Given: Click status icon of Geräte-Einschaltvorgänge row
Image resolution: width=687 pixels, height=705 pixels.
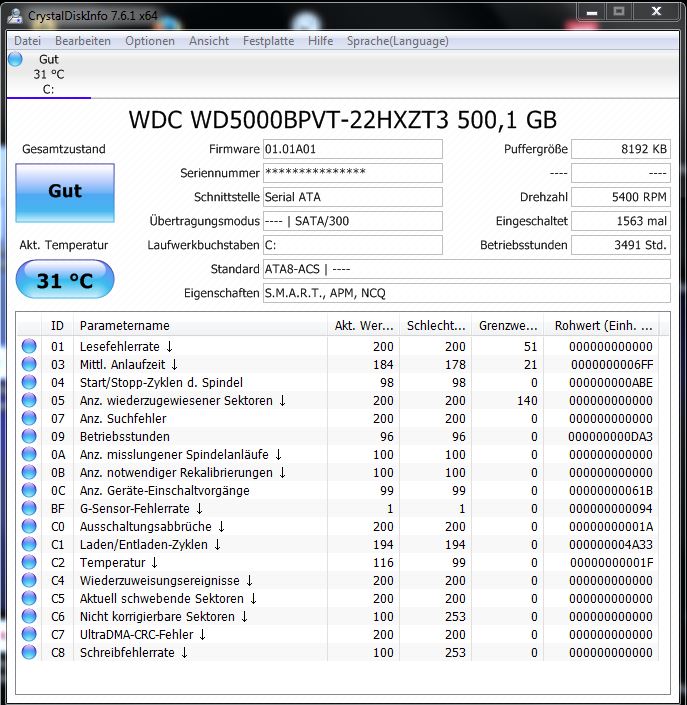Looking at the screenshot, I should tap(29, 490).
